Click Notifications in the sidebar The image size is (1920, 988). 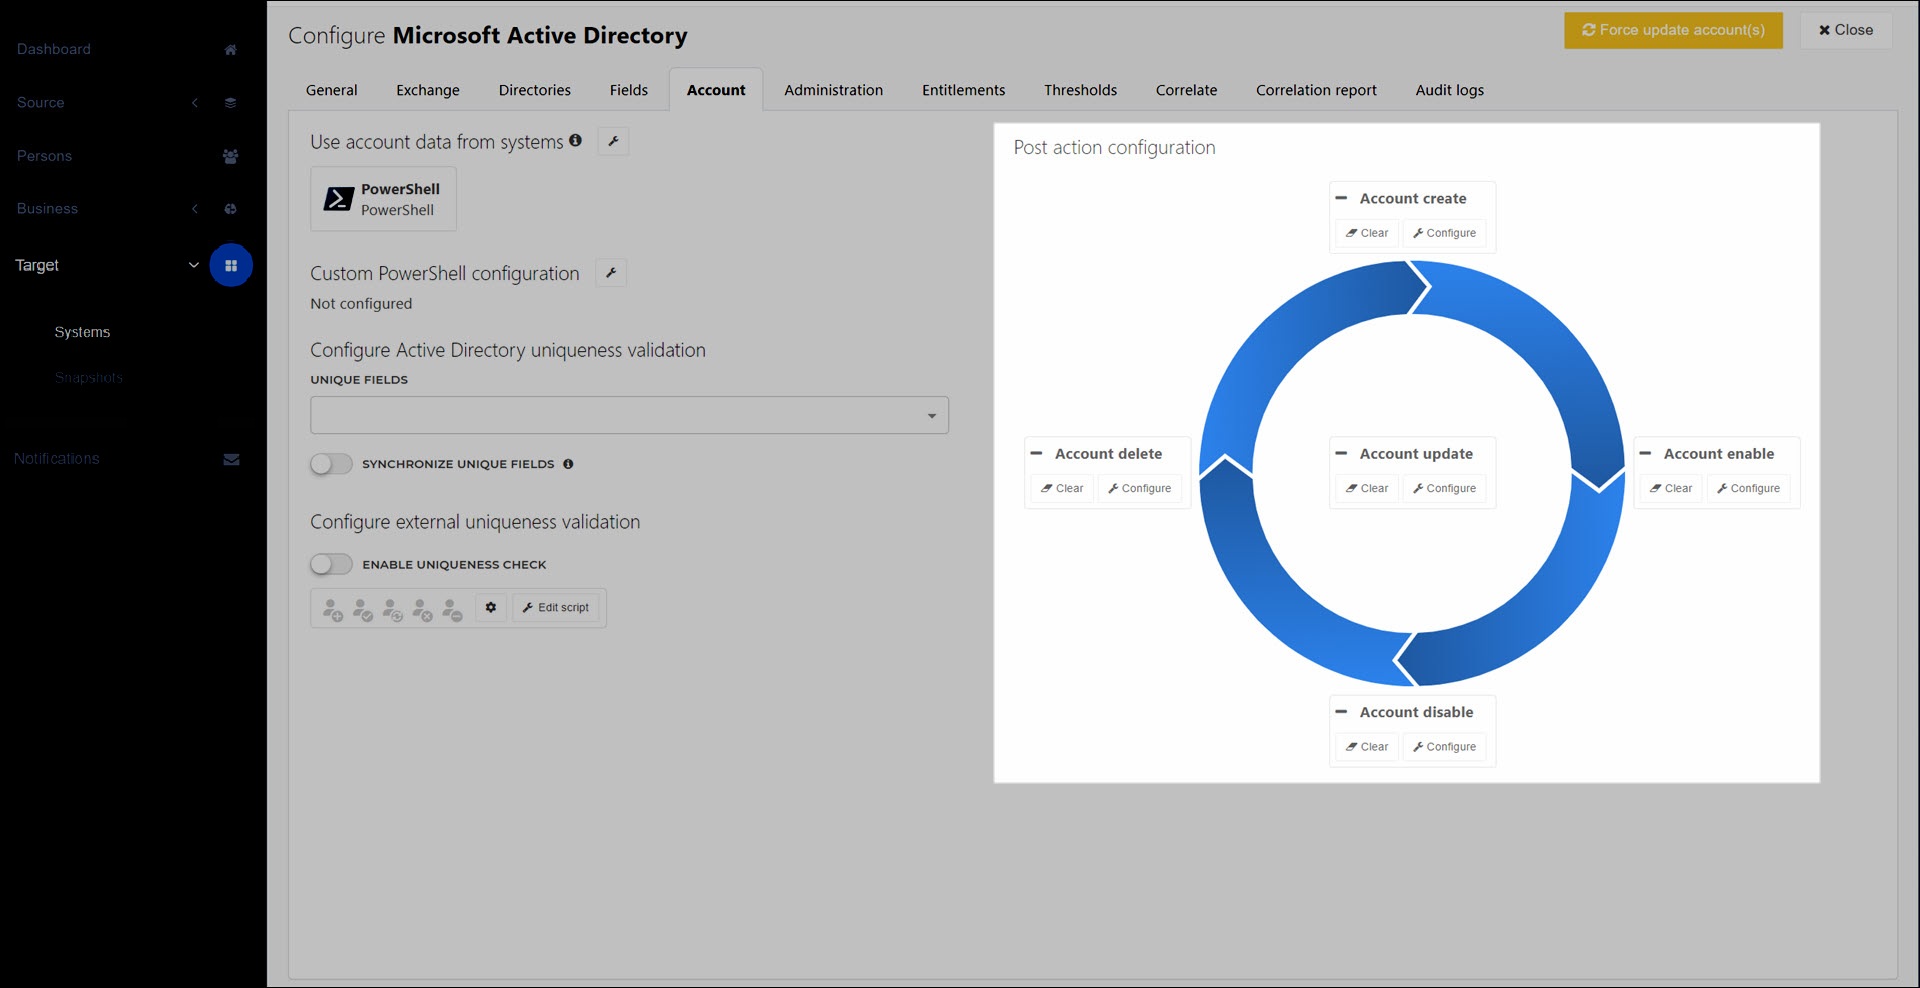57,459
